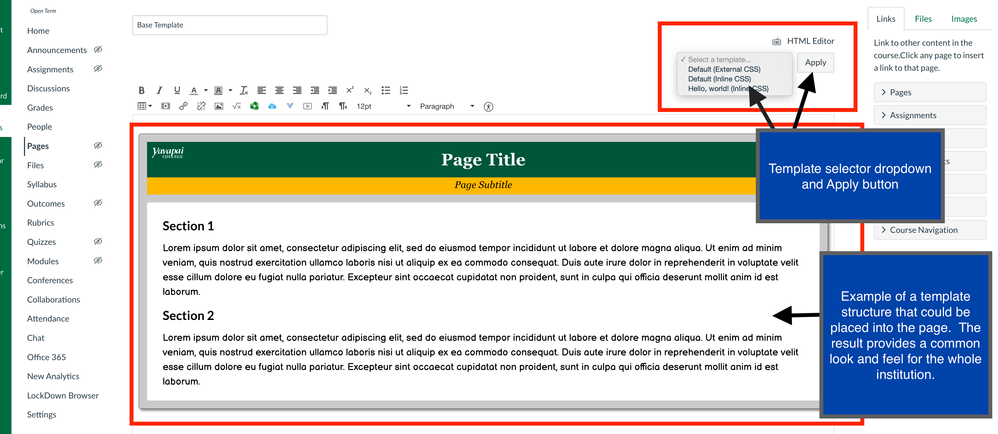Toggle visibility eye next to Announcements

click(98, 50)
